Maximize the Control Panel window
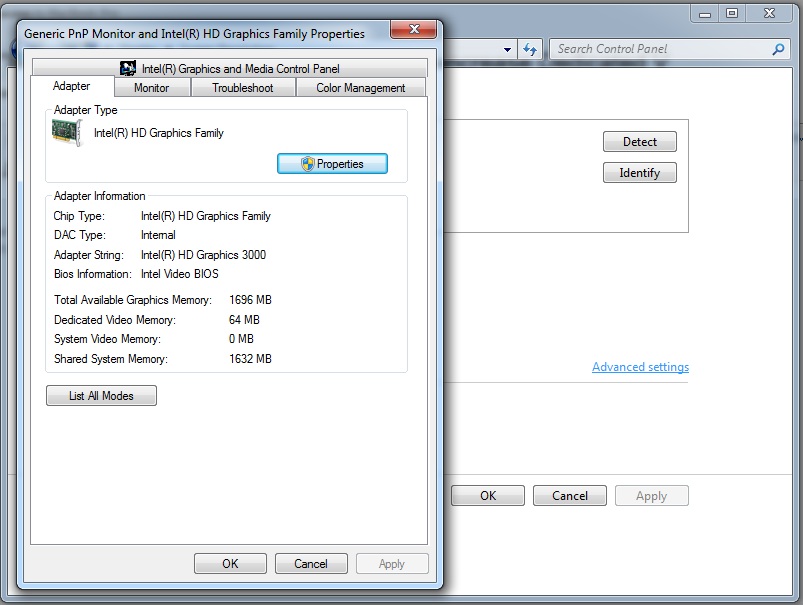 coord(732,14)
